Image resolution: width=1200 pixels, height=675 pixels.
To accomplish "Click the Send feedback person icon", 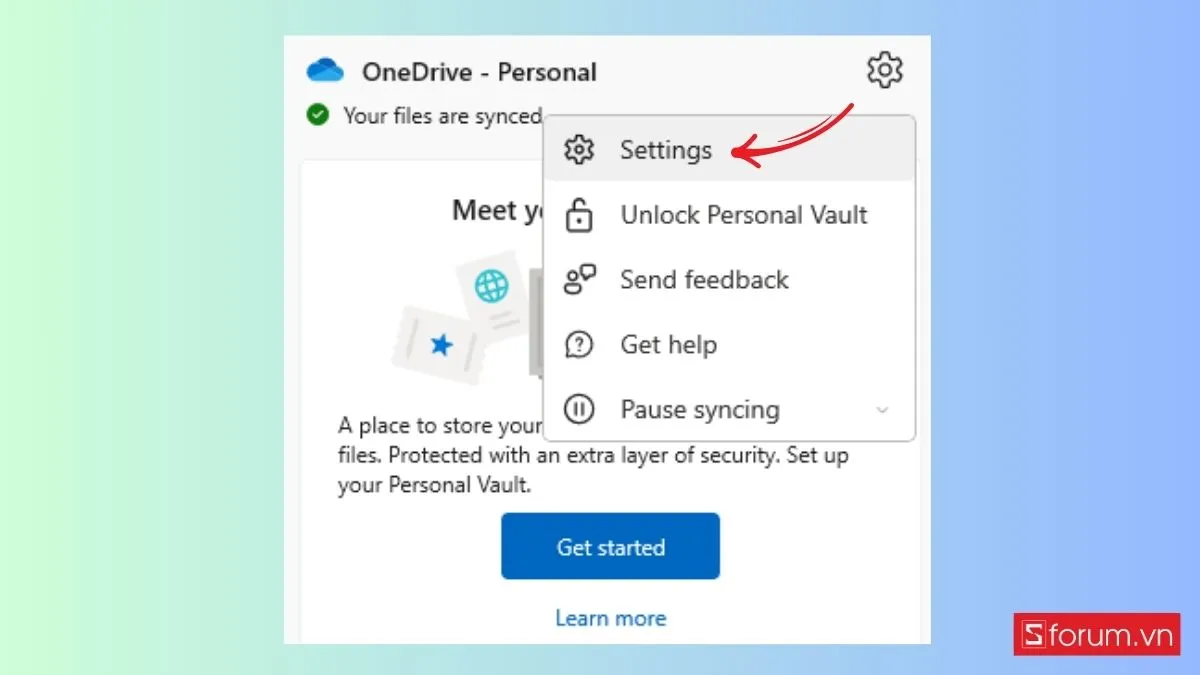I will pos(579,279).
